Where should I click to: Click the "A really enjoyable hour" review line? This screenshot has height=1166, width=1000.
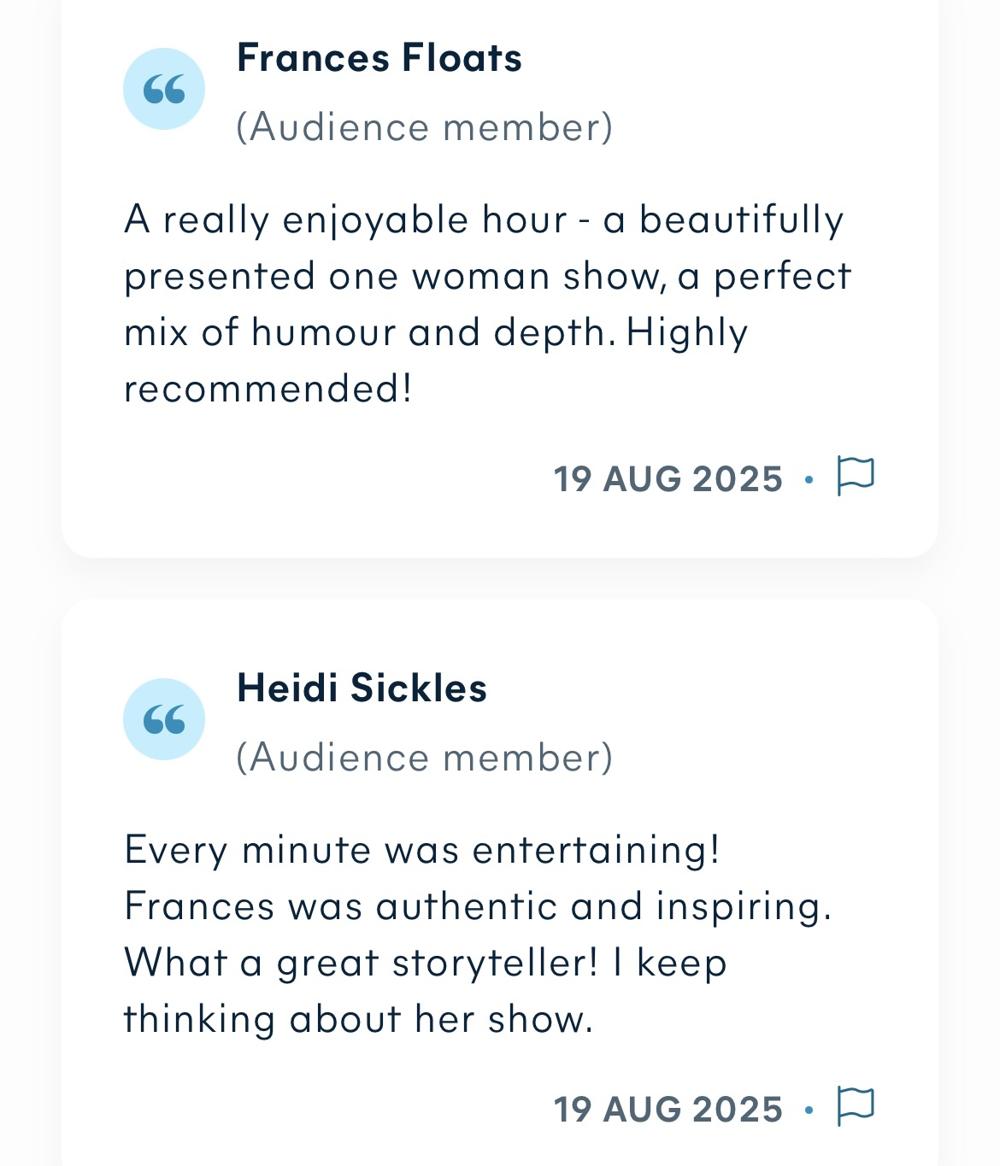point(484,220)
